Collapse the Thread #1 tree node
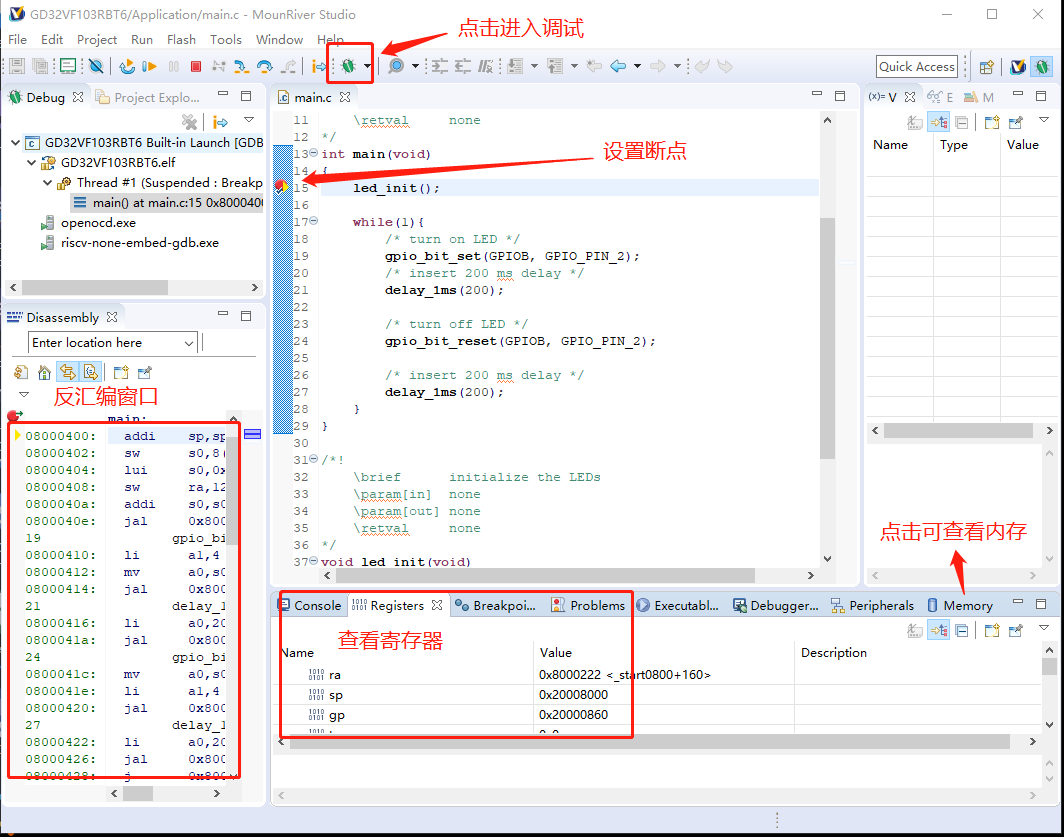The image size is (1064, 837). 48,183
